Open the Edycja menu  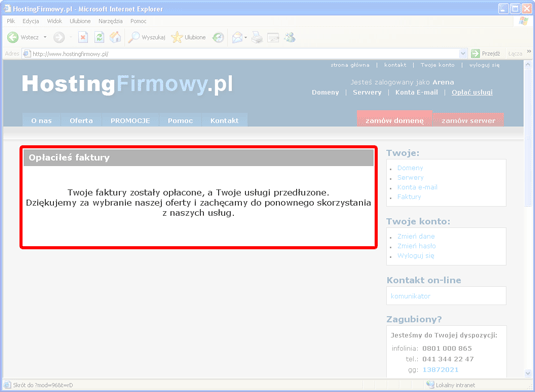pos(31,21)
